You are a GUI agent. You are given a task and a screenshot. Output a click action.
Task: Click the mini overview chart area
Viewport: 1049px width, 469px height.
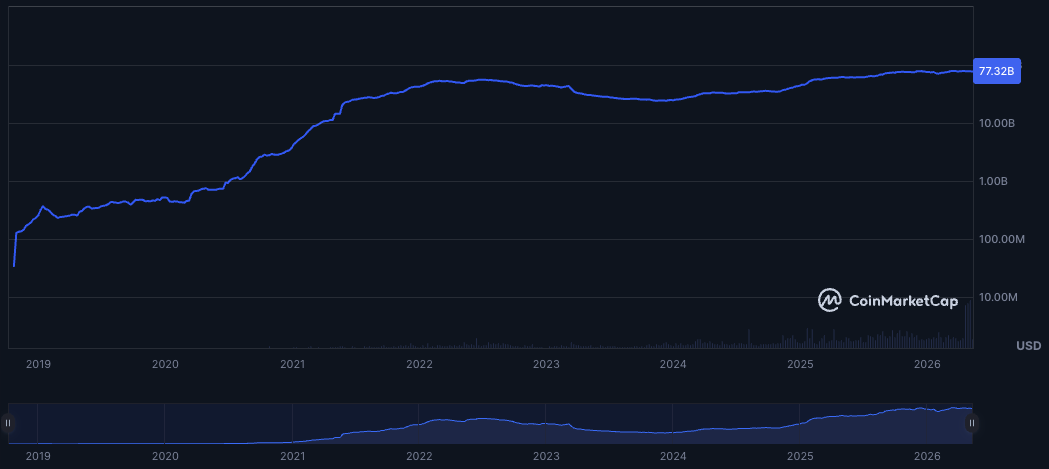coord(490,424)
